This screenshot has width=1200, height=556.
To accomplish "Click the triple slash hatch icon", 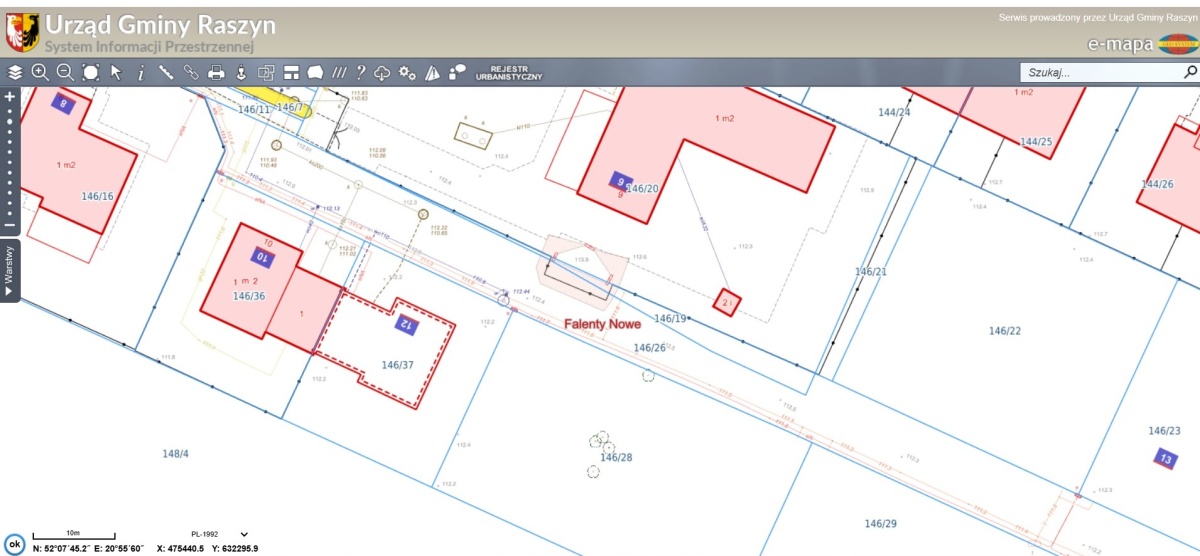I will click(x=340, y=72).
